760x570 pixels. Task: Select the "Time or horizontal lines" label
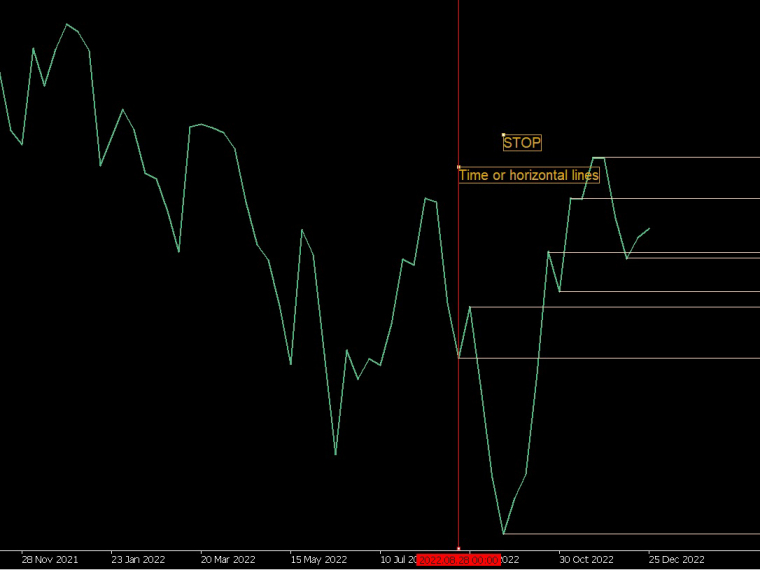point(529,175)
